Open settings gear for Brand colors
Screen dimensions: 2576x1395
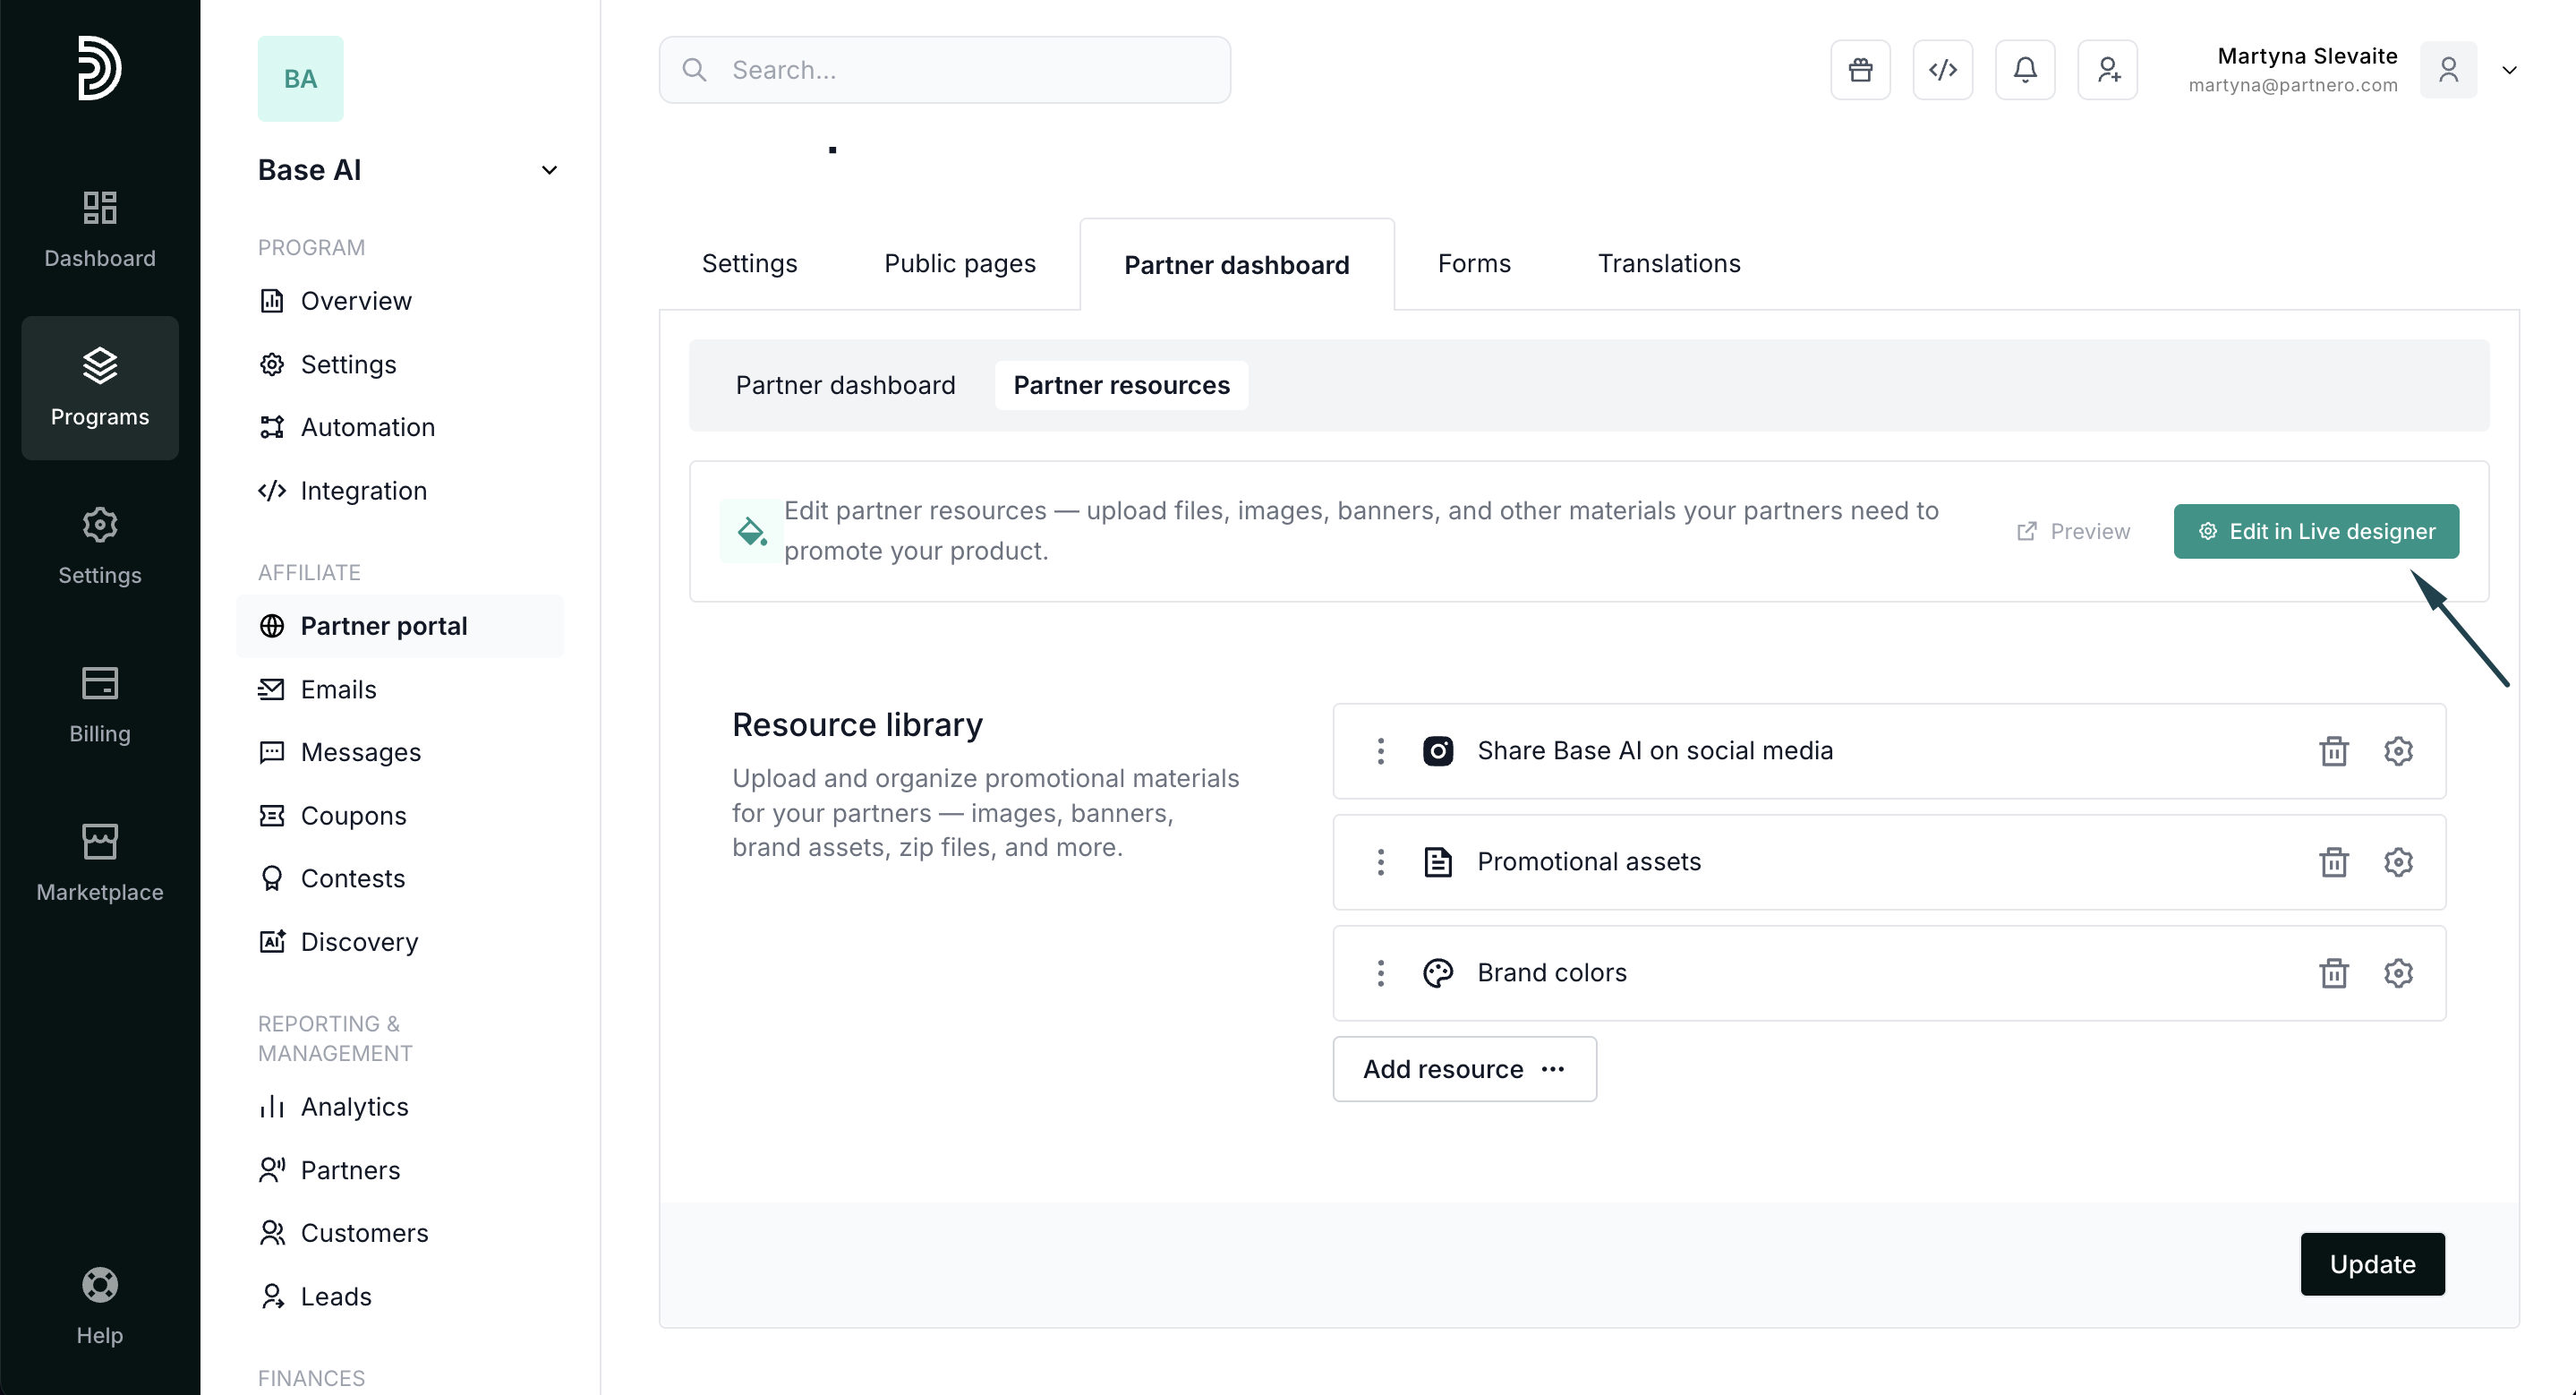point(2398,973)
